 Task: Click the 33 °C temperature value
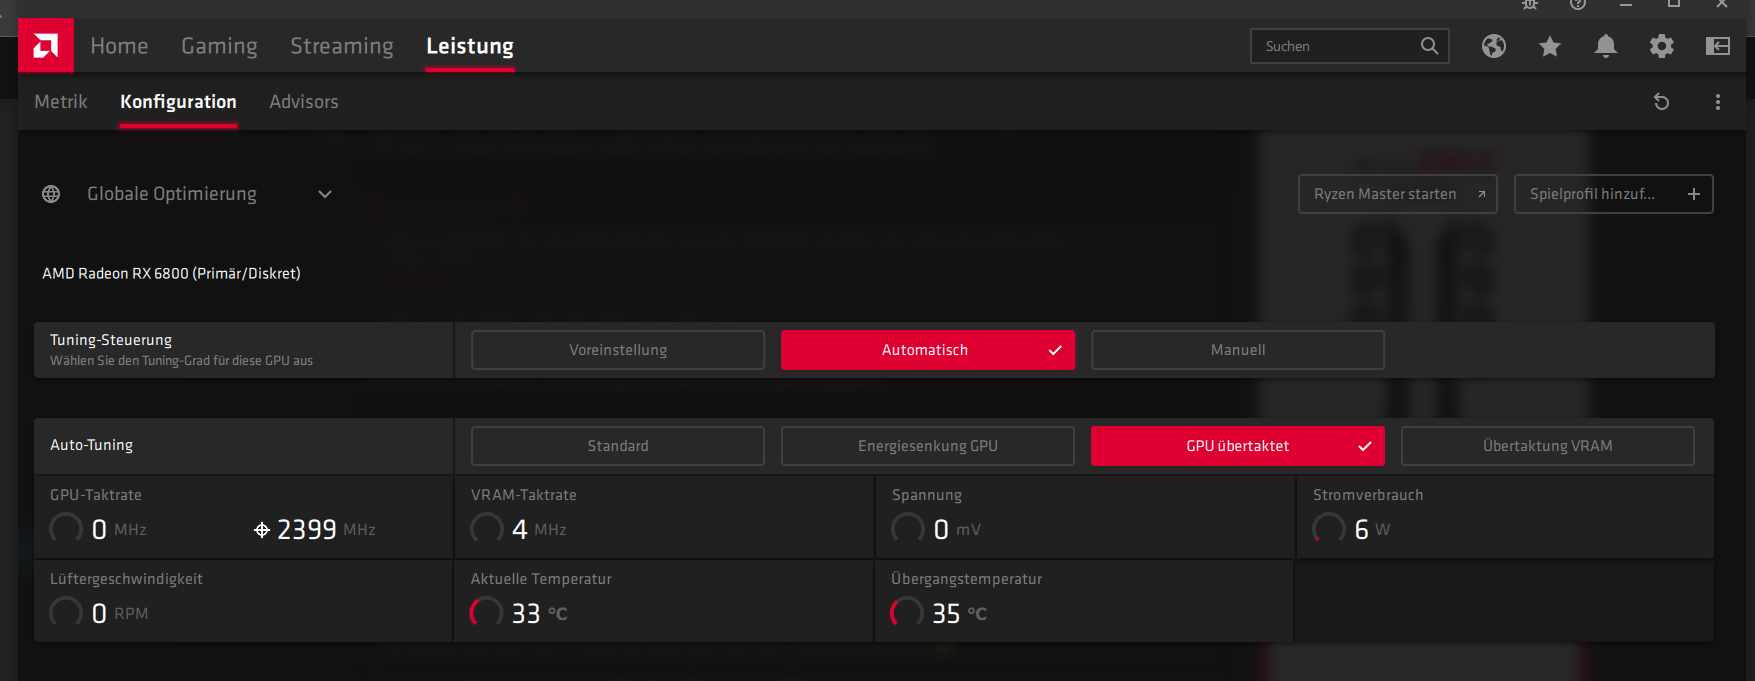[539, 613]
